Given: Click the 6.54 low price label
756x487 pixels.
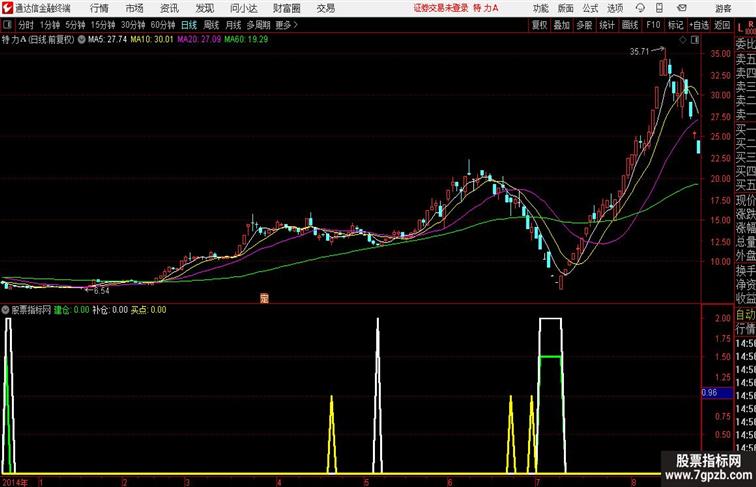Looking at the screenshot, I should (102, 291).
